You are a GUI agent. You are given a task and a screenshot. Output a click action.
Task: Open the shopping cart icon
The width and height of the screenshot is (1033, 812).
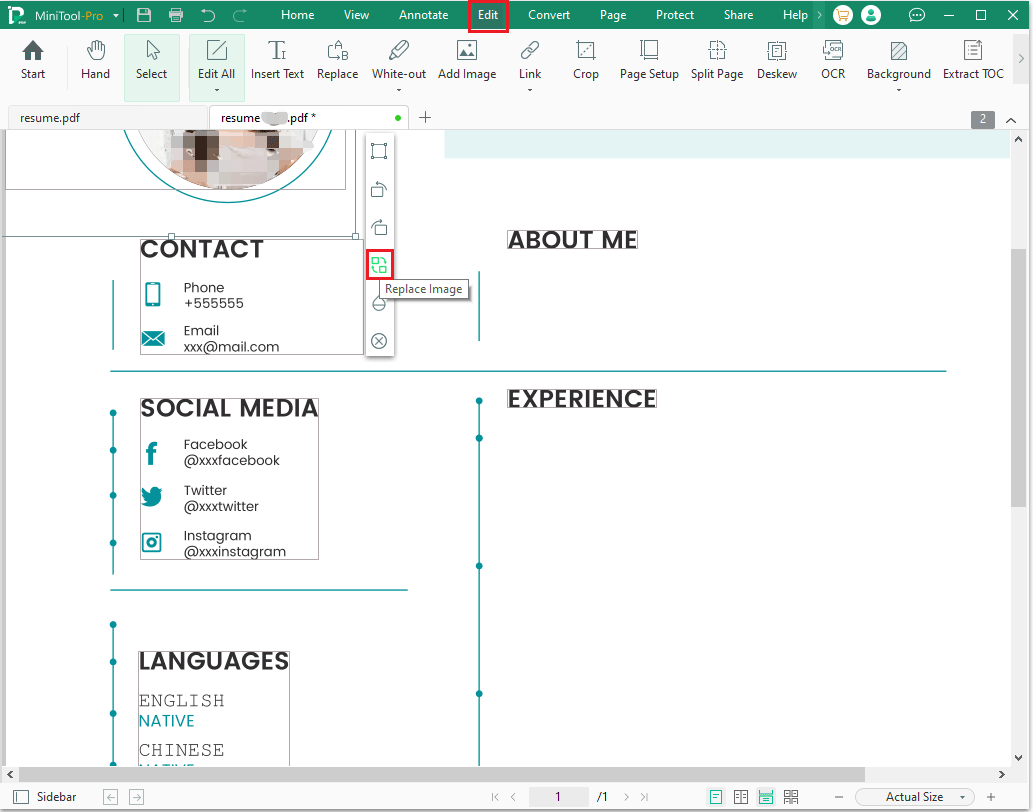pos(843,15)
